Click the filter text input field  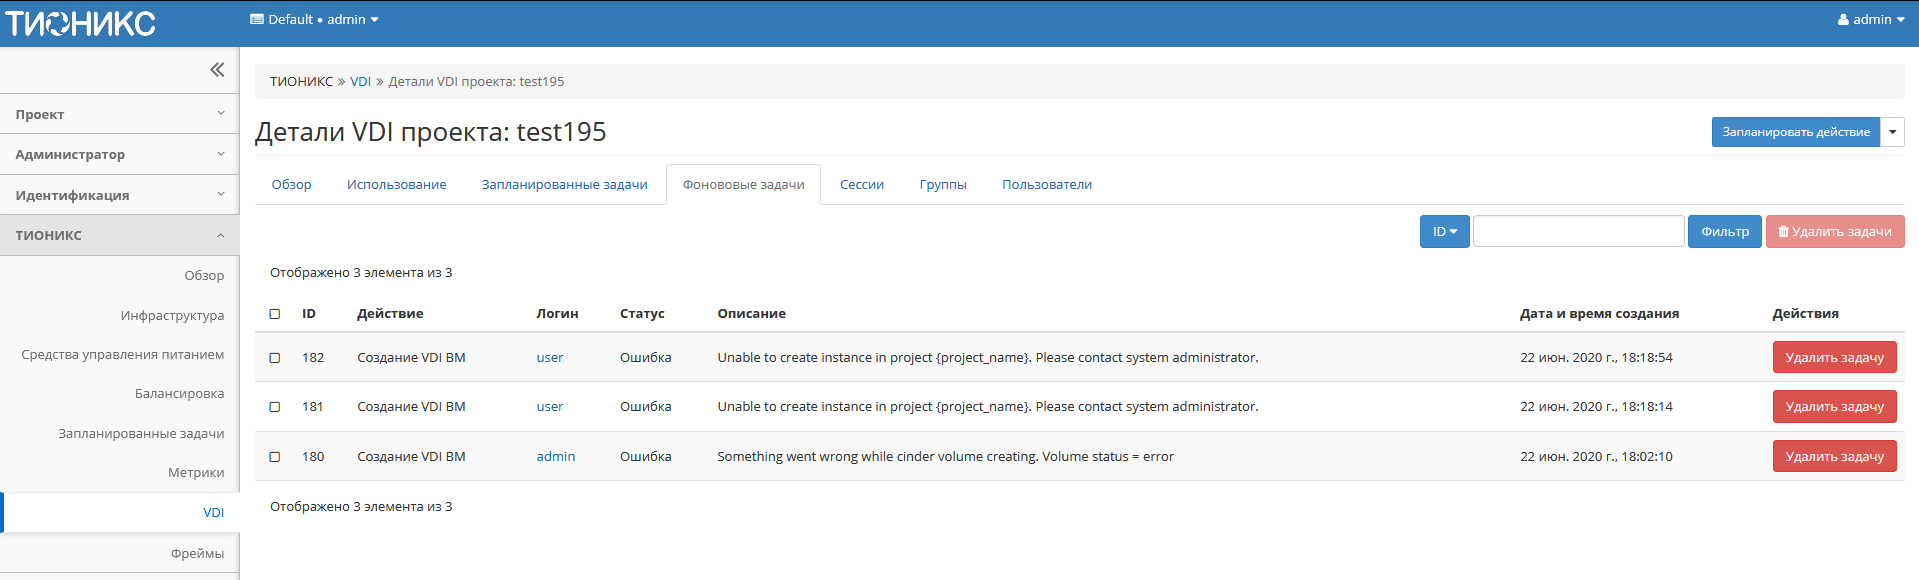coord(1578,232)
